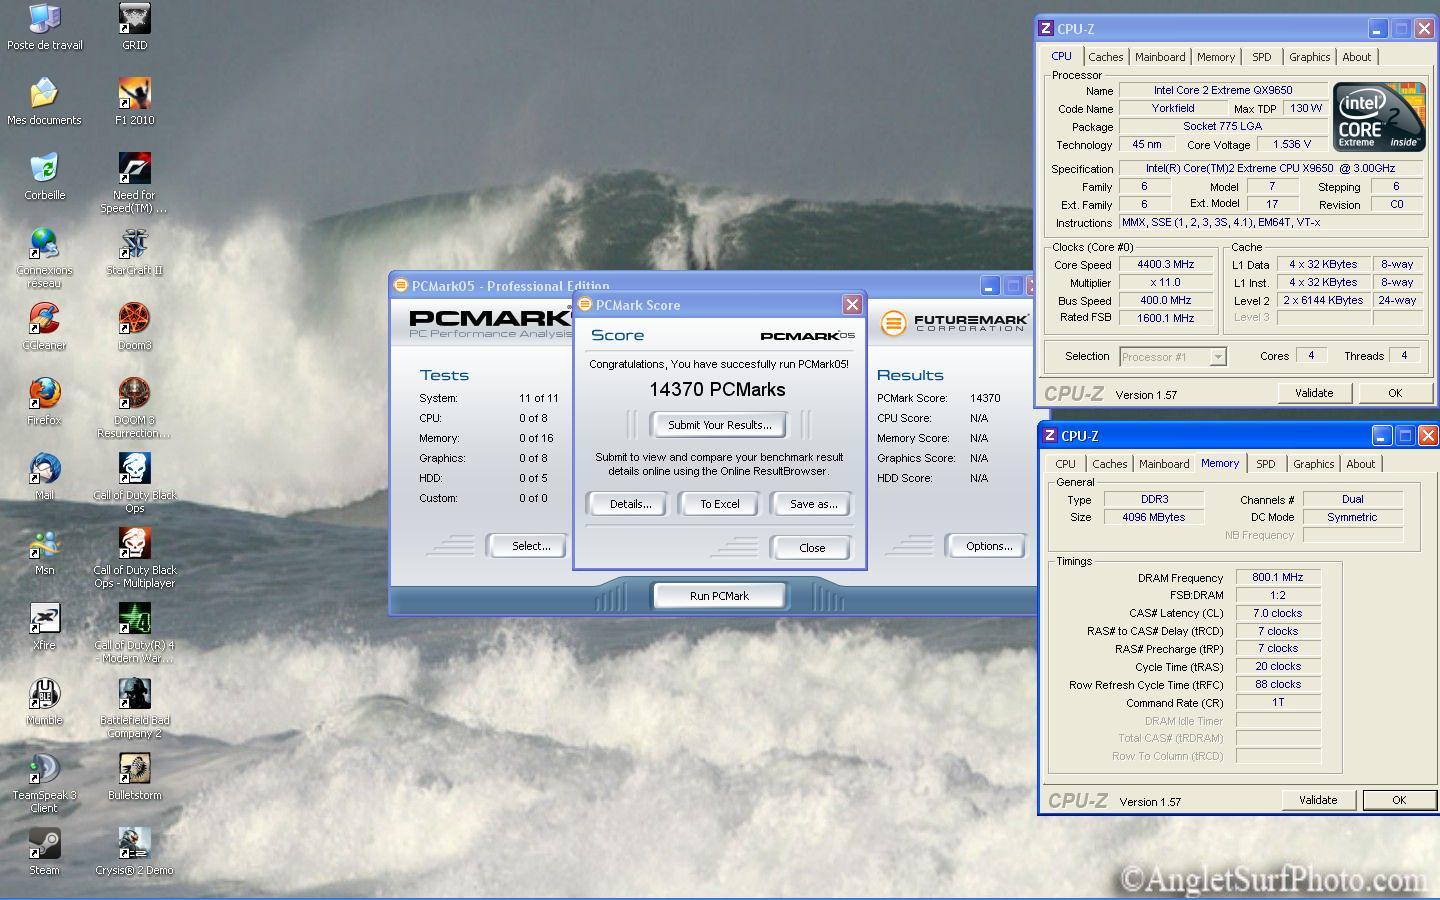Image resolution: width=1440 pixels, height=900 pixels.
Task: Click Validate in upper CPU-Z window
Action: point(1314,393)
